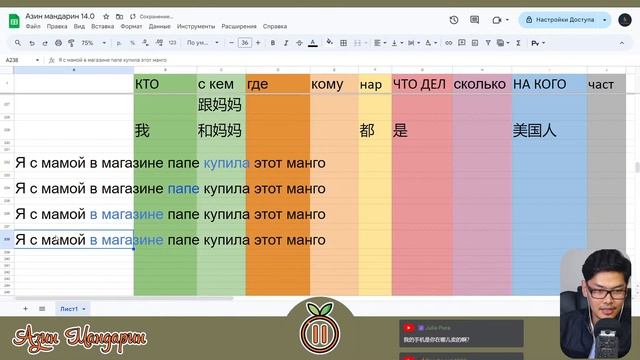640x360 pixels.
Task: Open the all sheets list icon
Action: (42, 309)
